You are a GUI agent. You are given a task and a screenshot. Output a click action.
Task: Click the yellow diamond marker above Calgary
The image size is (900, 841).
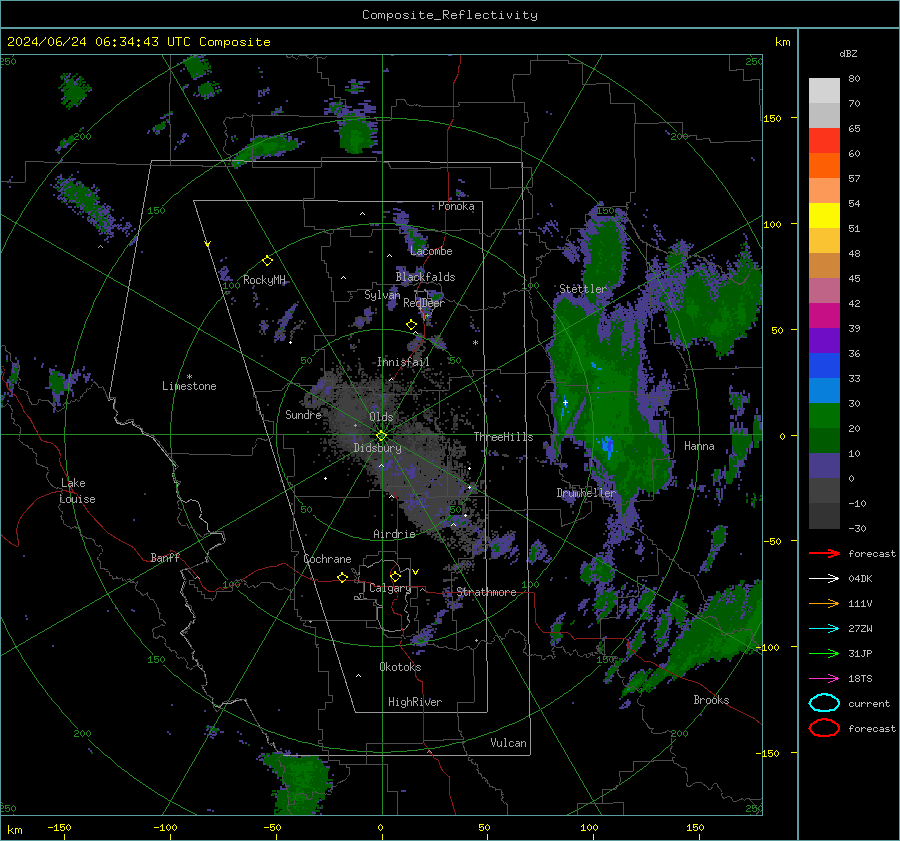pyautogui.click(x=395, y=576)
